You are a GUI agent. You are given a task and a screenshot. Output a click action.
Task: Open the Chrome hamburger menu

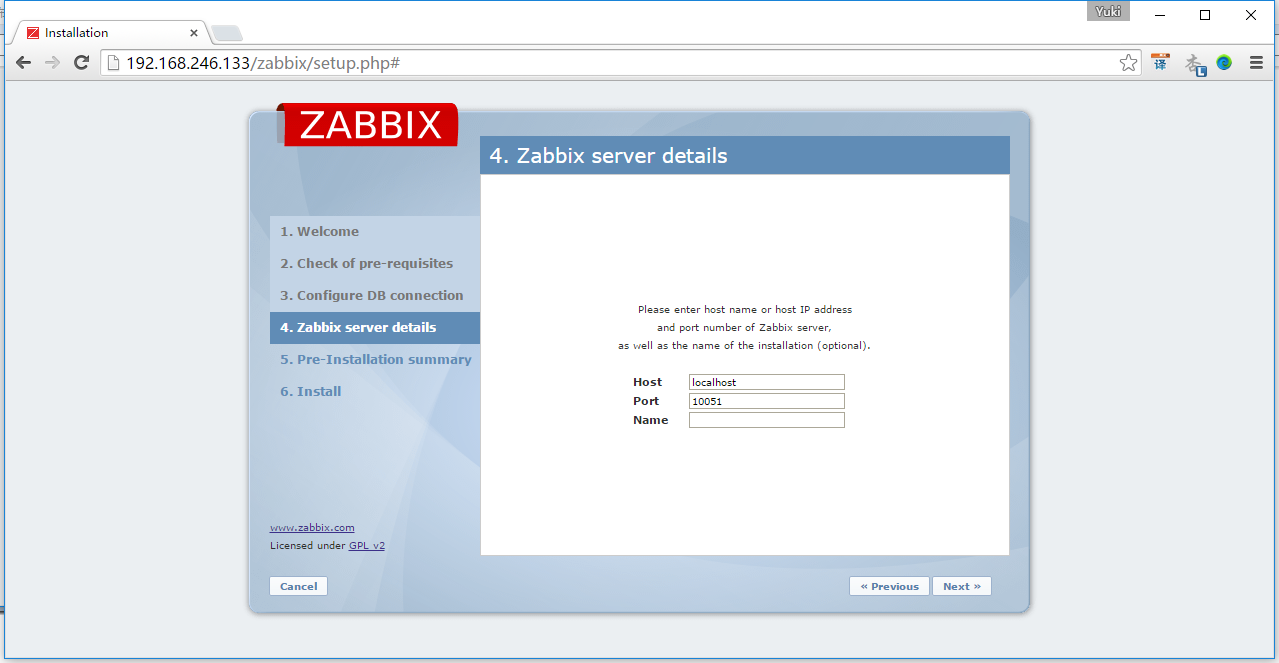tap(1257, 63)
